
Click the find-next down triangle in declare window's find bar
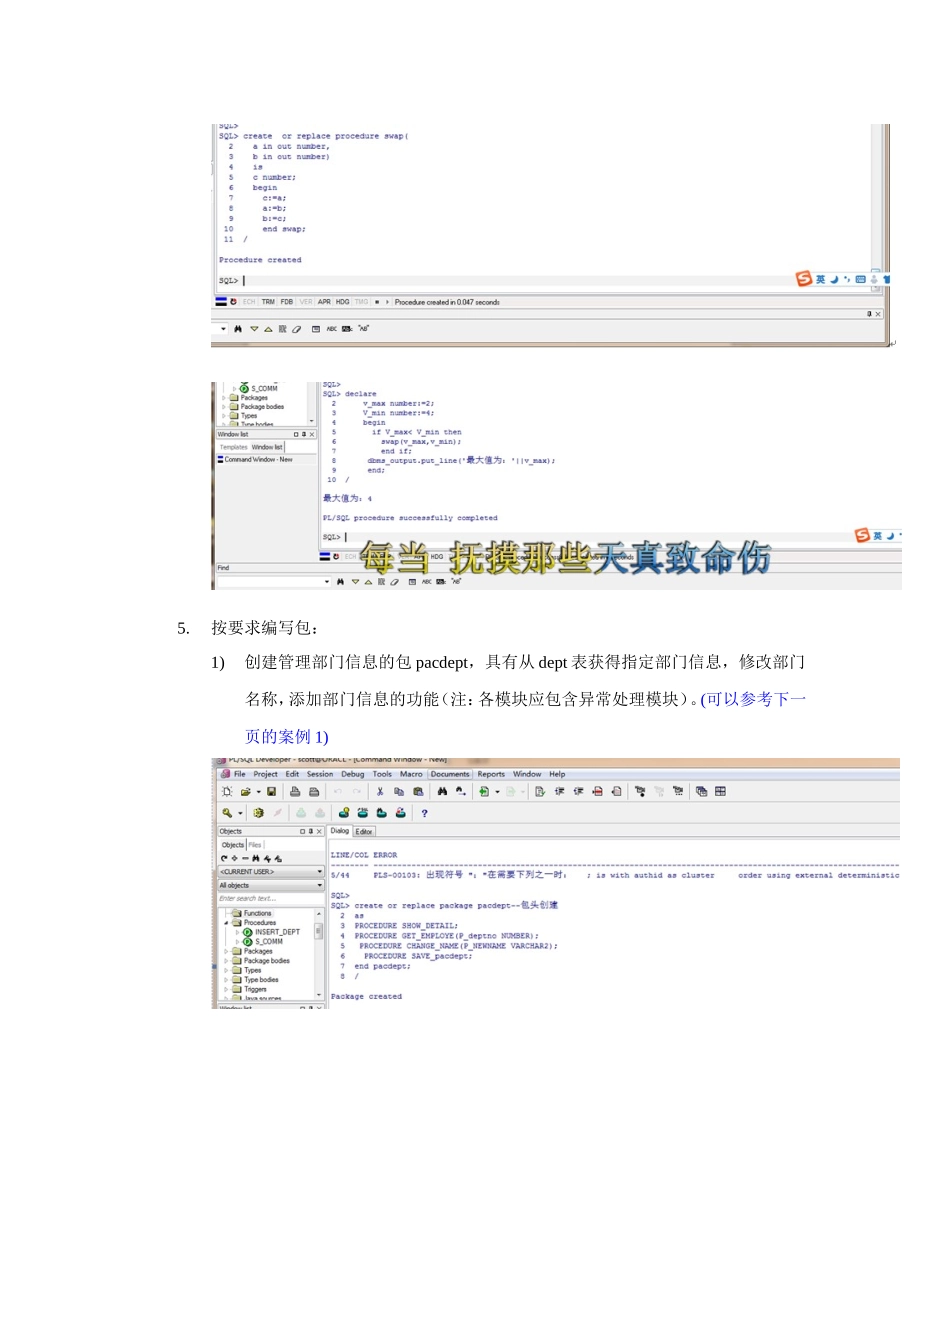[355, 581]
